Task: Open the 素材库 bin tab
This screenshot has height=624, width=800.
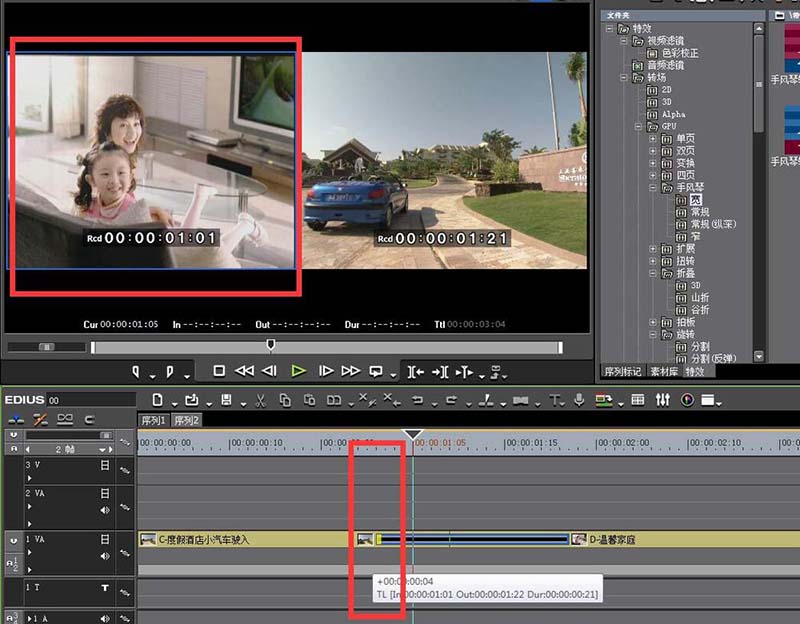Action: point(662,371)
